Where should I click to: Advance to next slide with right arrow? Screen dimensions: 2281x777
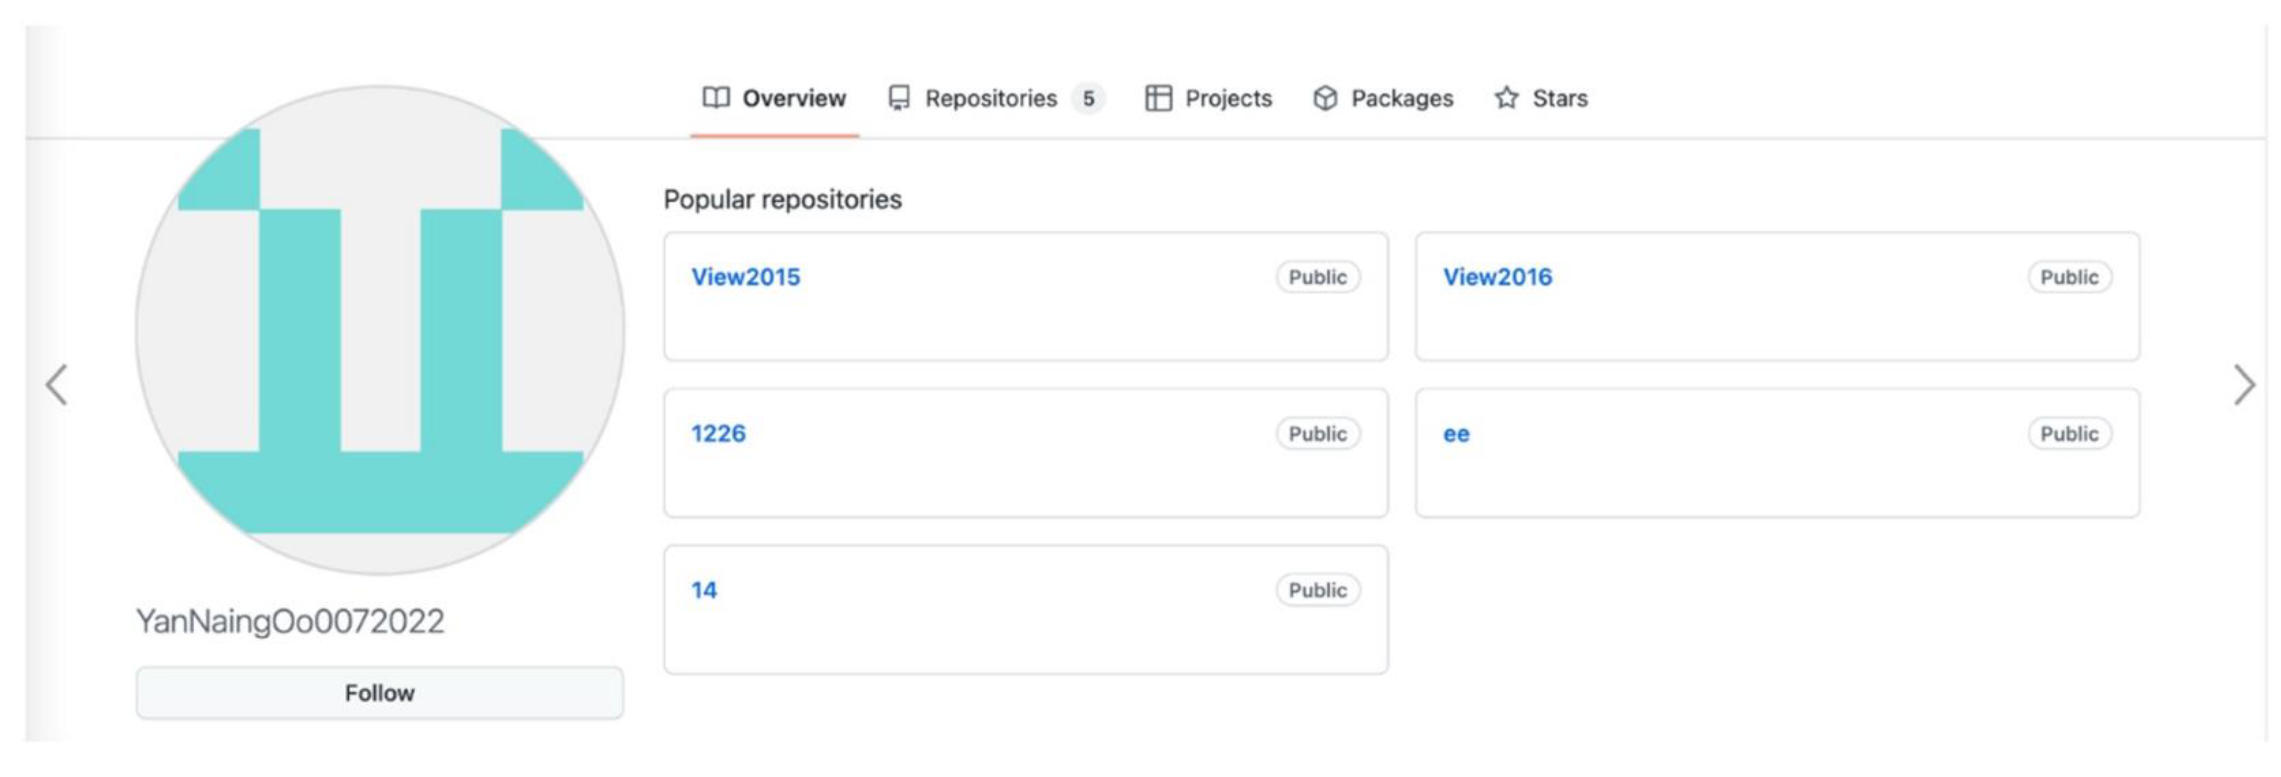[2243, 385]
